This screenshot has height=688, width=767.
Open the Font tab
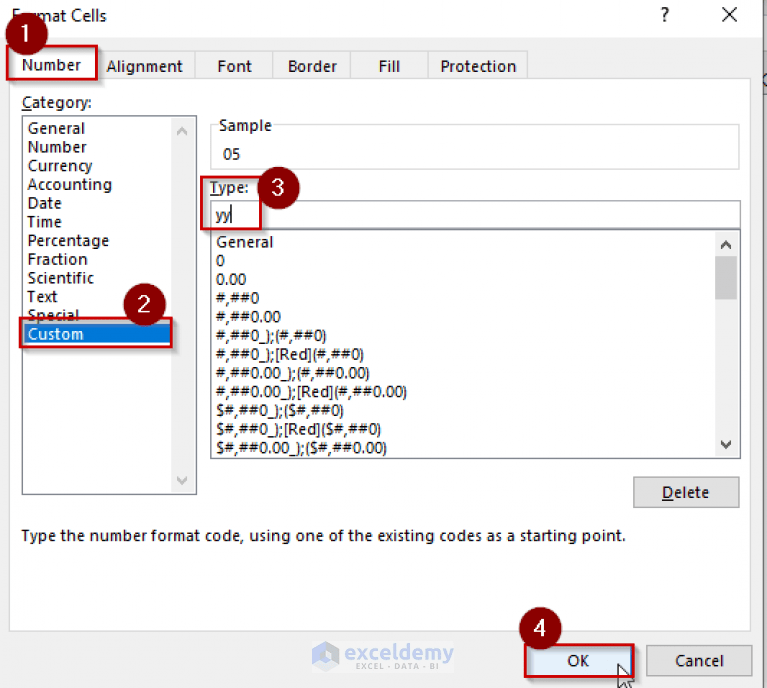click(234, 66)
